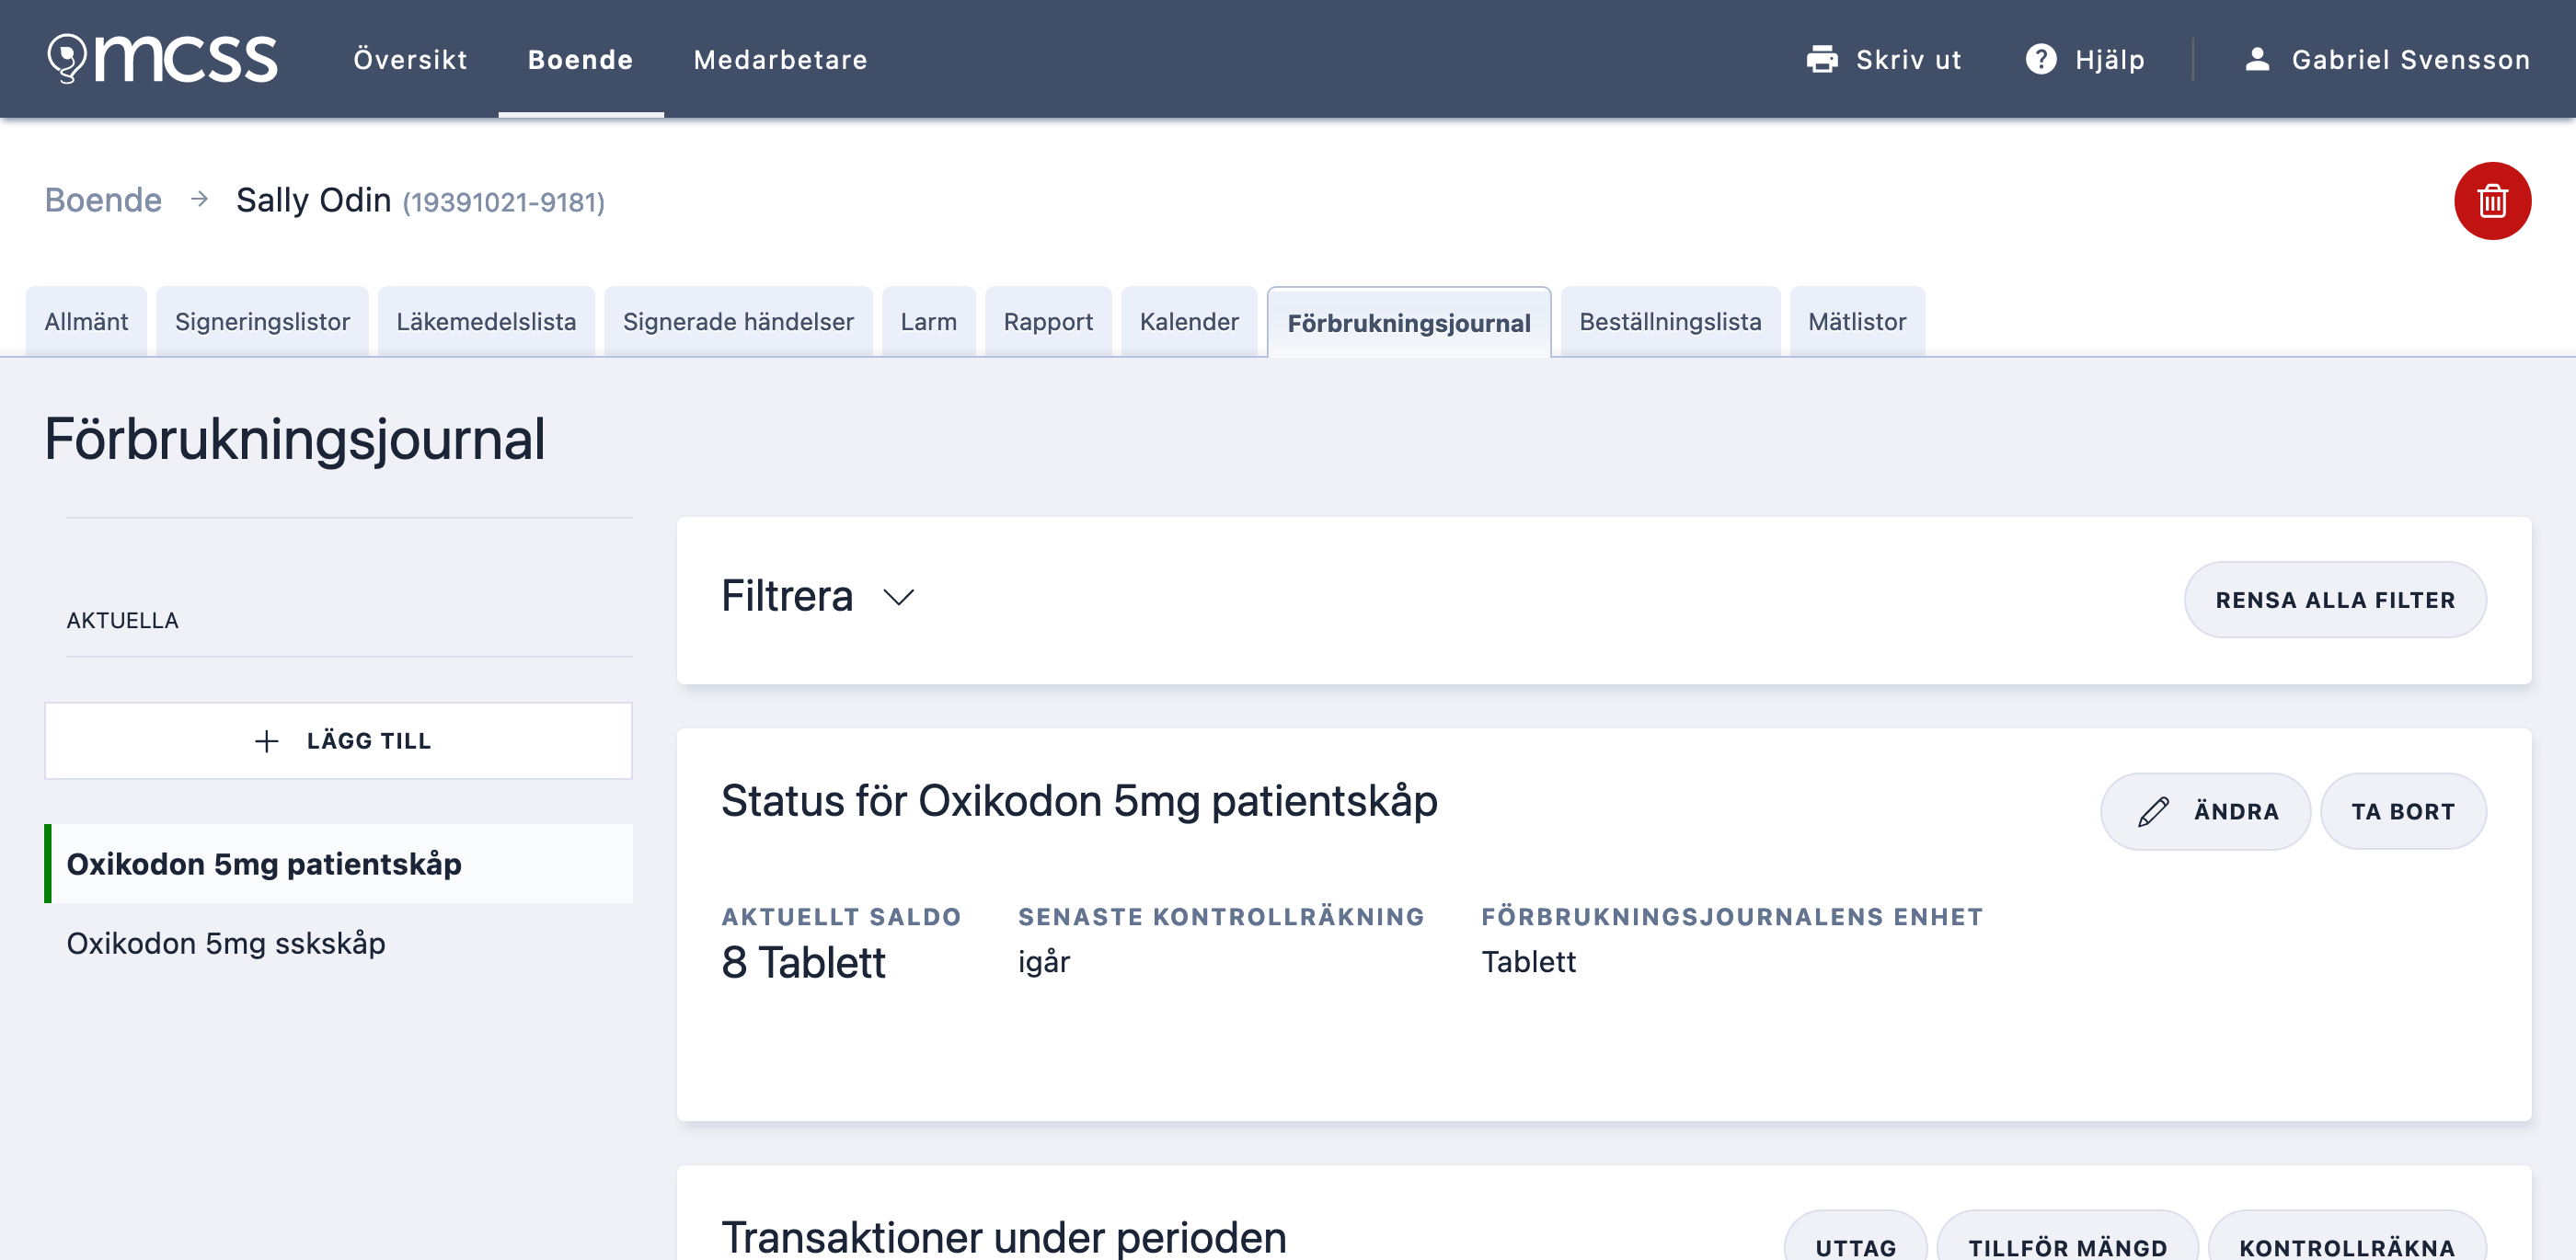
Task: Open the Larm tab
Action: tap(928, 321)
